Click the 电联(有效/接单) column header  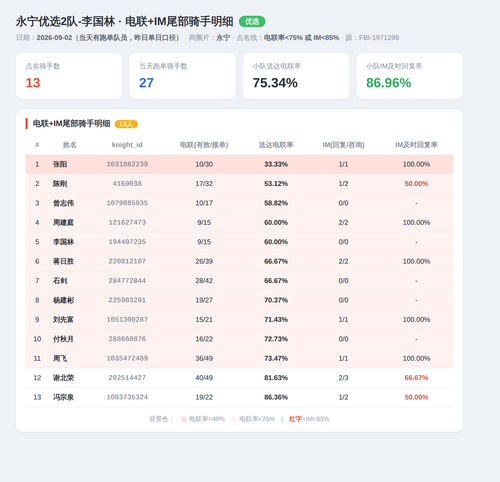[x=204, y=145]
